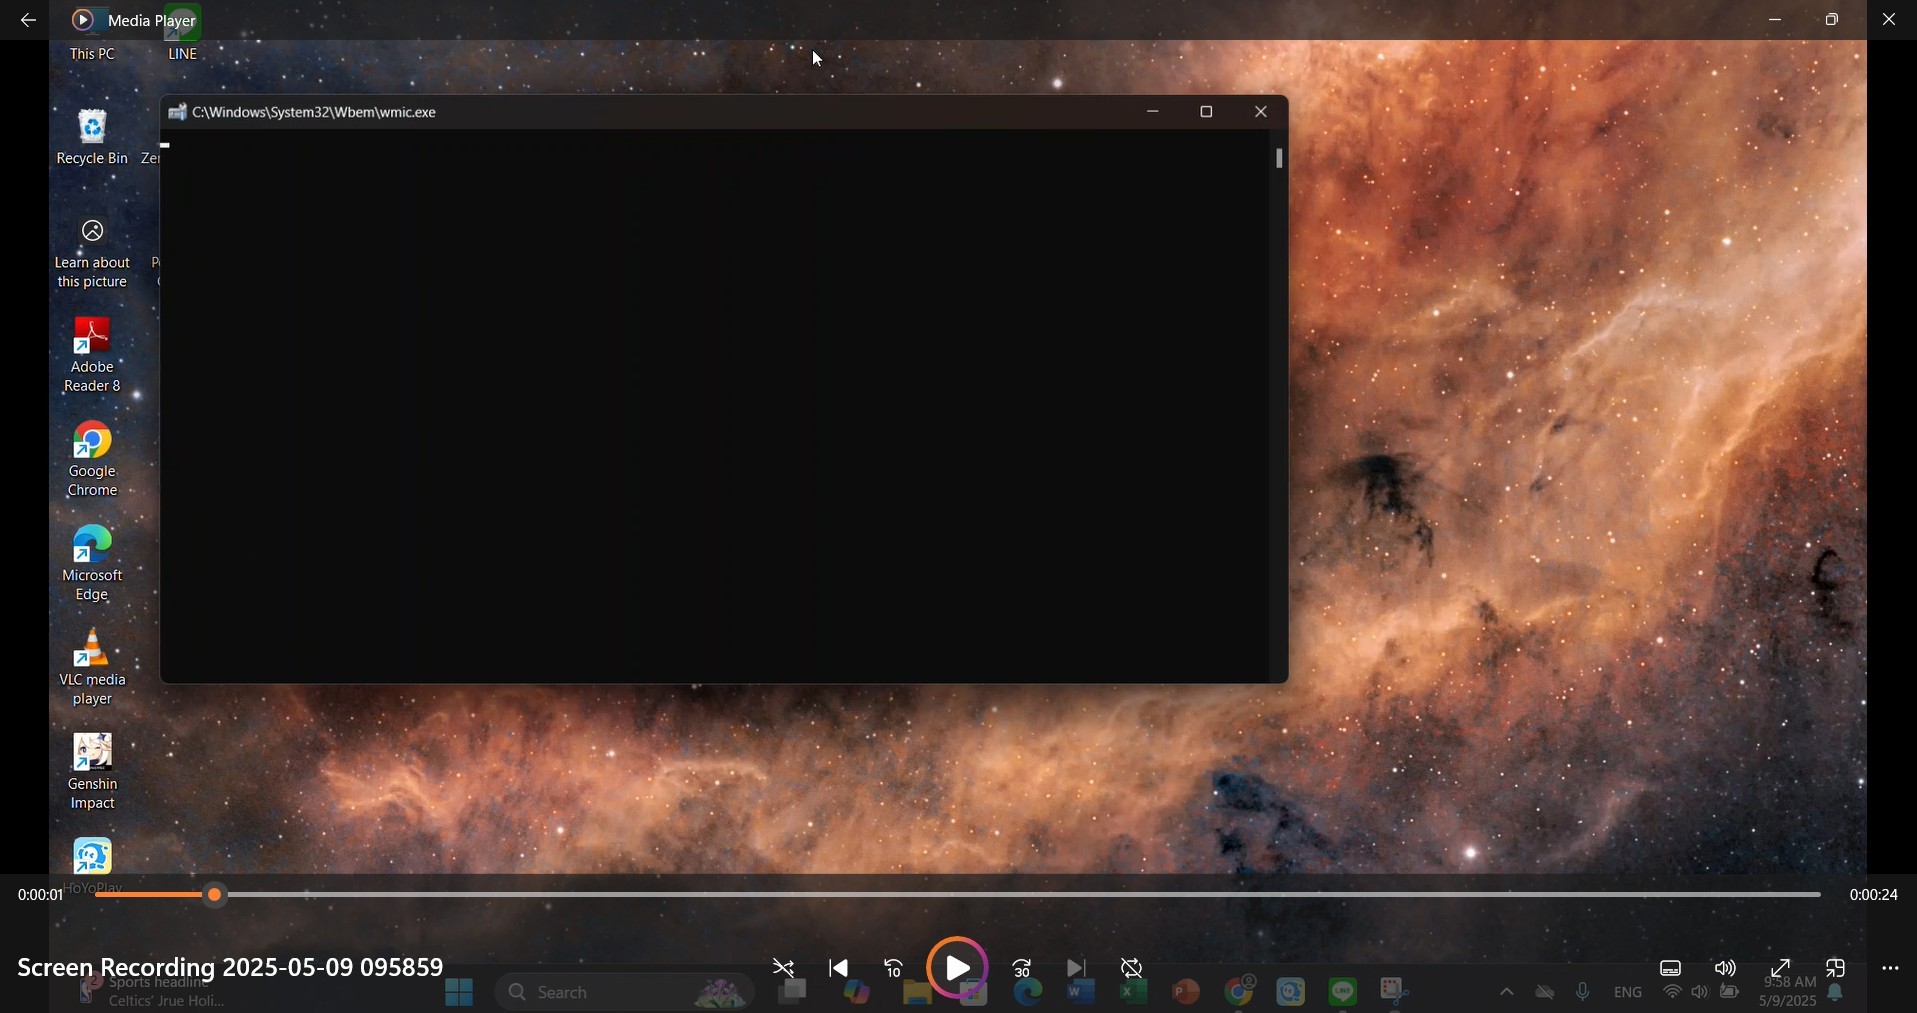Toggle shuffle mode in Media Player
Viewport: 1917px width, 1013px height.
785,968
